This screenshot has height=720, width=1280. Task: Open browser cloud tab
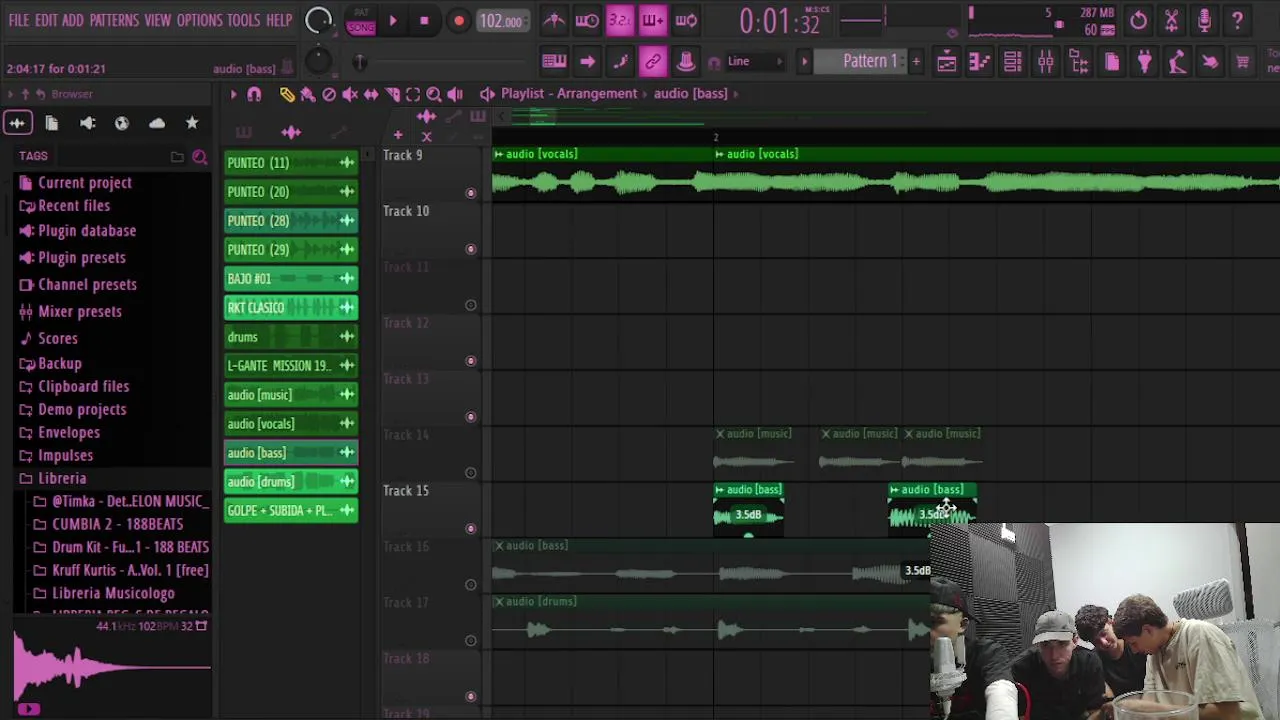(x=157, y=123)
